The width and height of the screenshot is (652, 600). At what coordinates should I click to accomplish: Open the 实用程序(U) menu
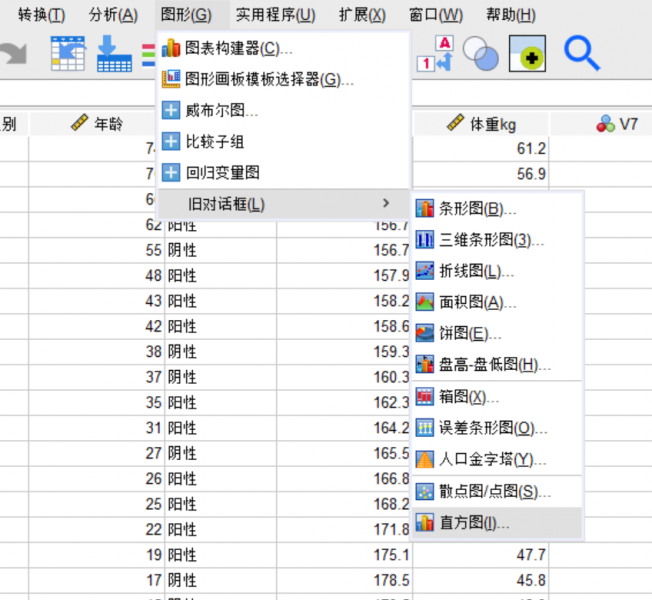pos(275,15)
